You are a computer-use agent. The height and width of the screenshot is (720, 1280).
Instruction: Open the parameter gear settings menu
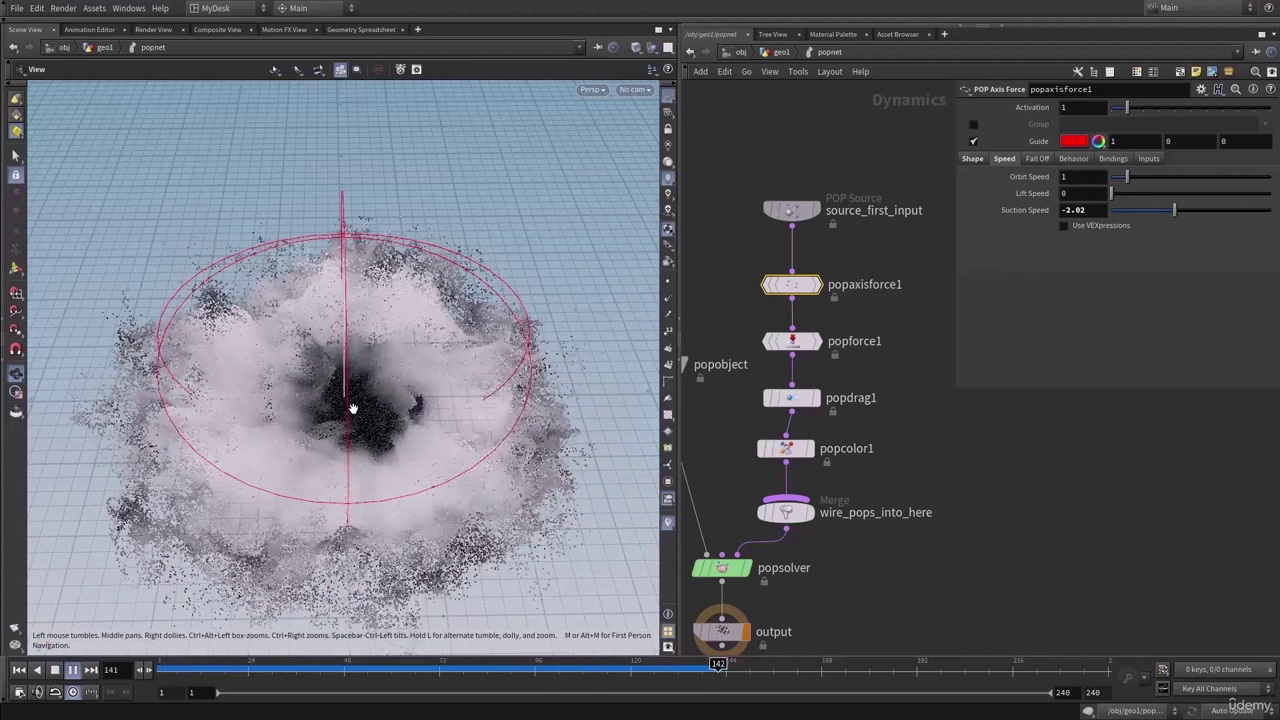click(1201, 89)
